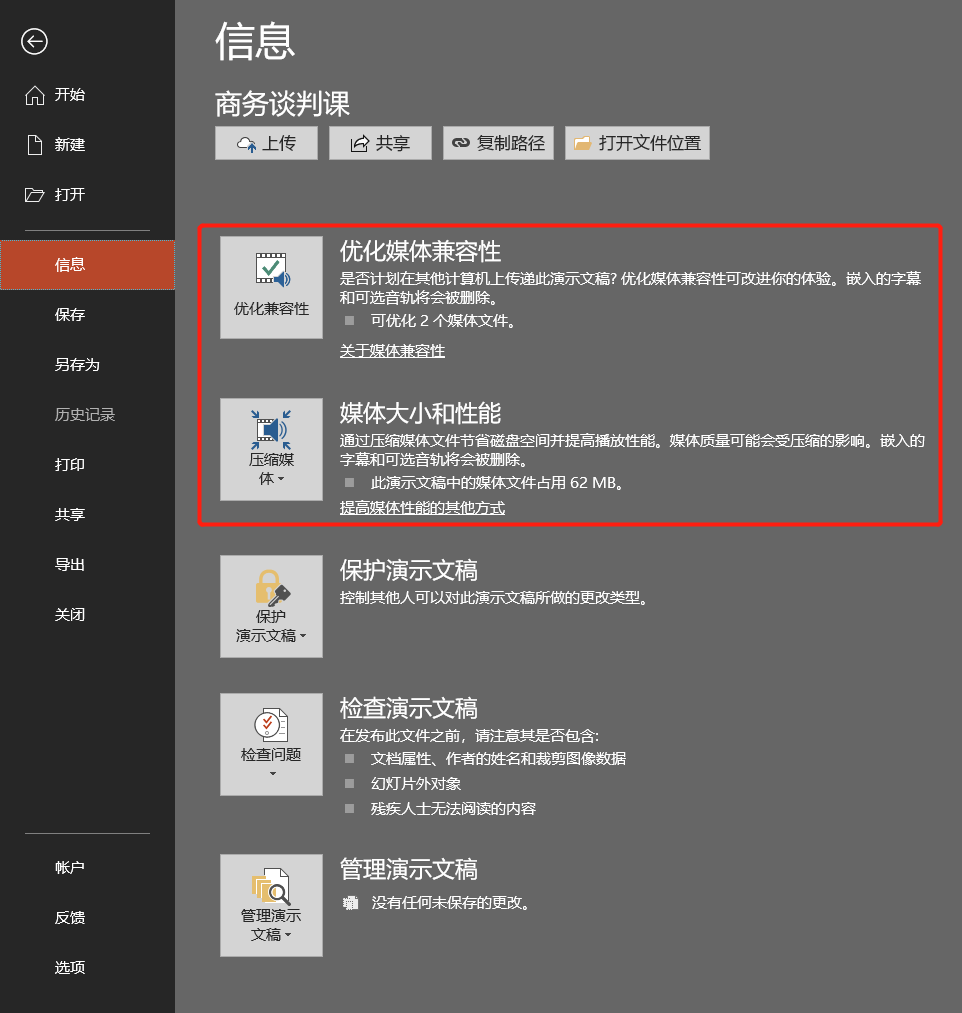Click the 优化兼容性 button

[x=271, y=287]
